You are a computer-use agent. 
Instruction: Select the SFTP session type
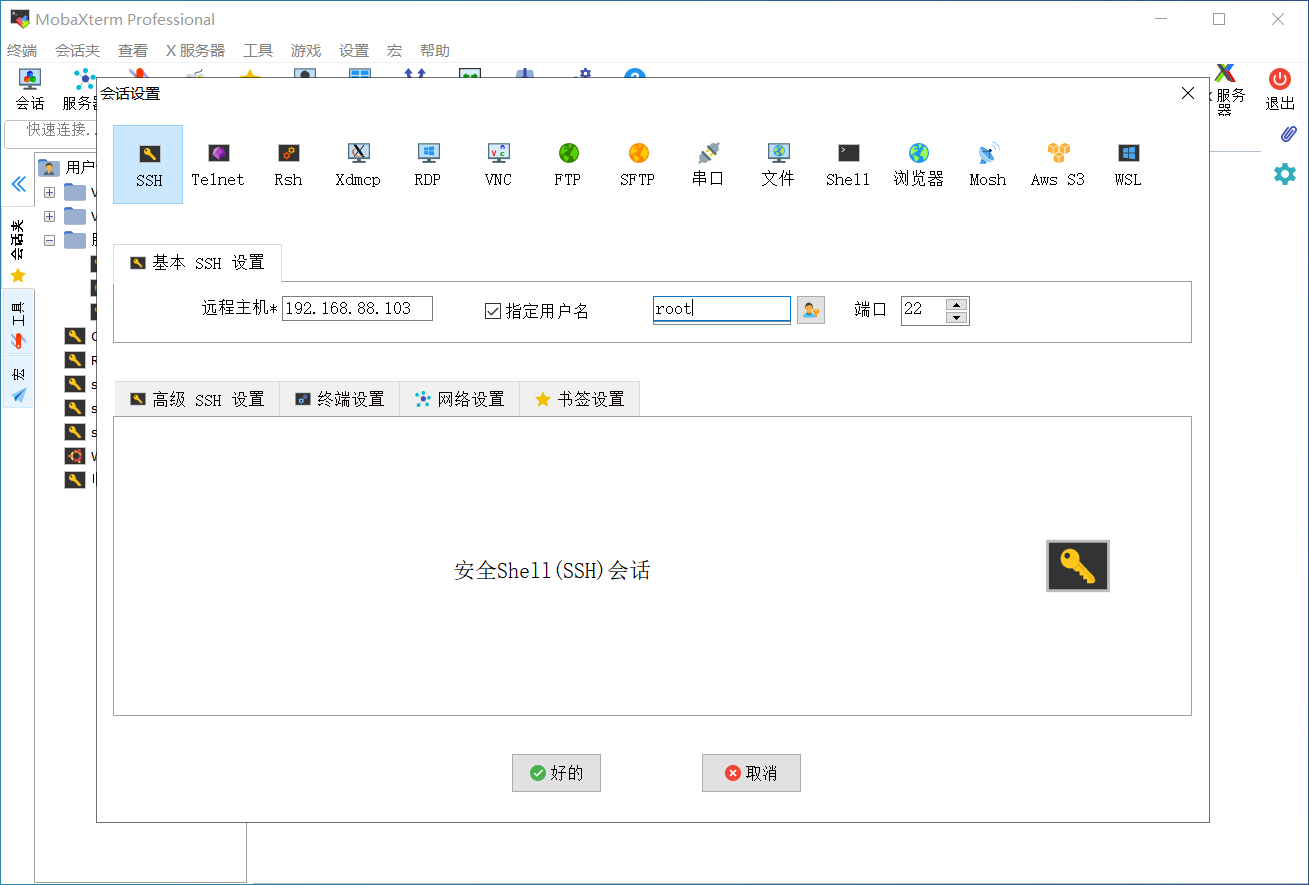point(637,162)
